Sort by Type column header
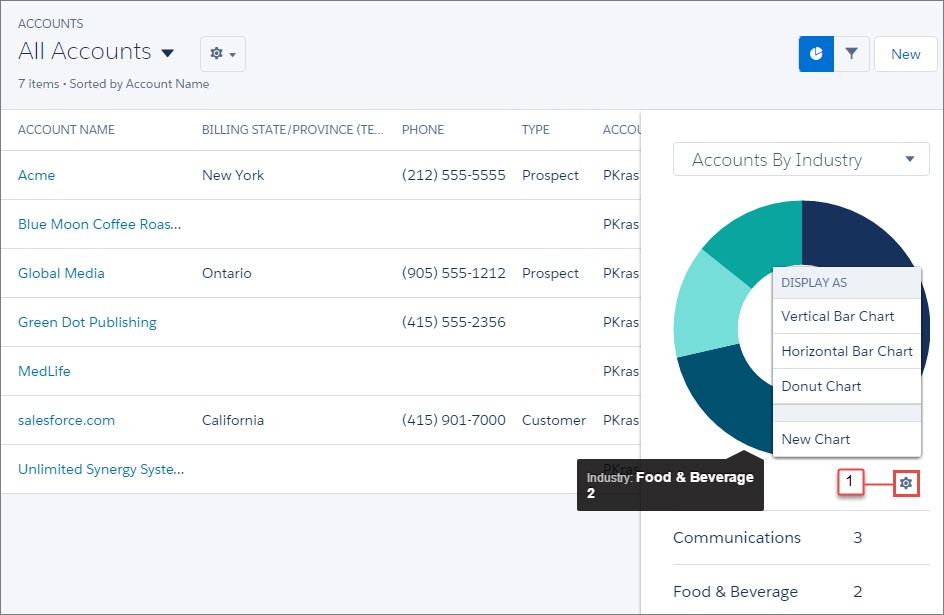This screenshot has width=944, height=615. coord(535,130)
